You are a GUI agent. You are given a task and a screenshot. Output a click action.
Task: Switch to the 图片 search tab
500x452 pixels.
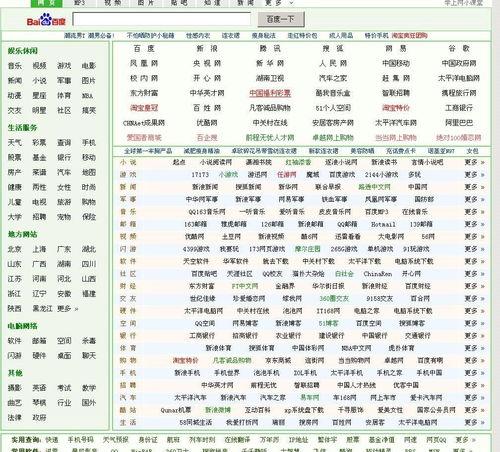(146, 3)
